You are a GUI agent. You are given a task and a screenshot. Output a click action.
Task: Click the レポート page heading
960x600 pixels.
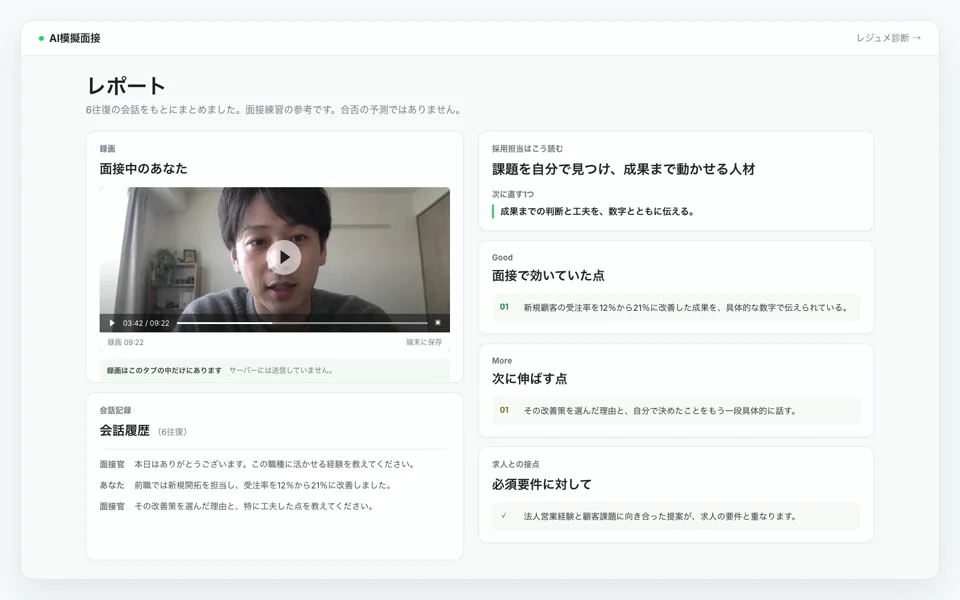tap(126, 86)
